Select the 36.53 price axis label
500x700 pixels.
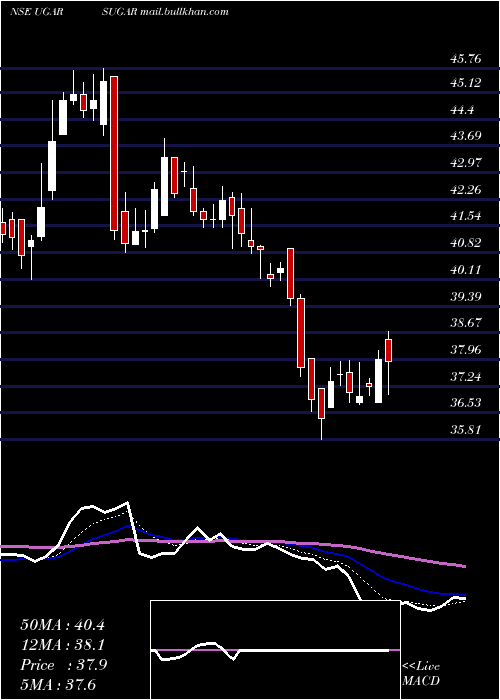click(466, 403)
